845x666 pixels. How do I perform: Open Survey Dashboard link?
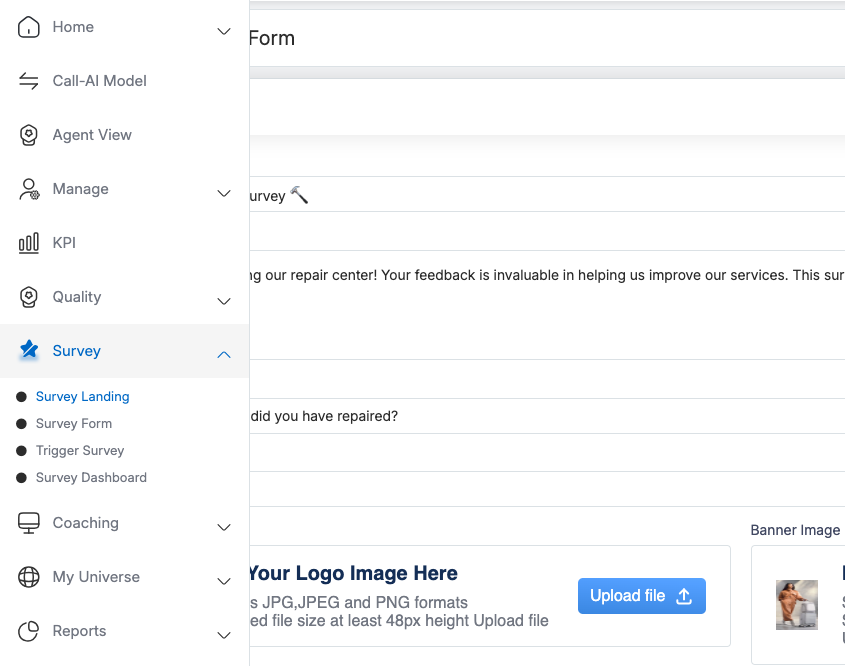91,478
